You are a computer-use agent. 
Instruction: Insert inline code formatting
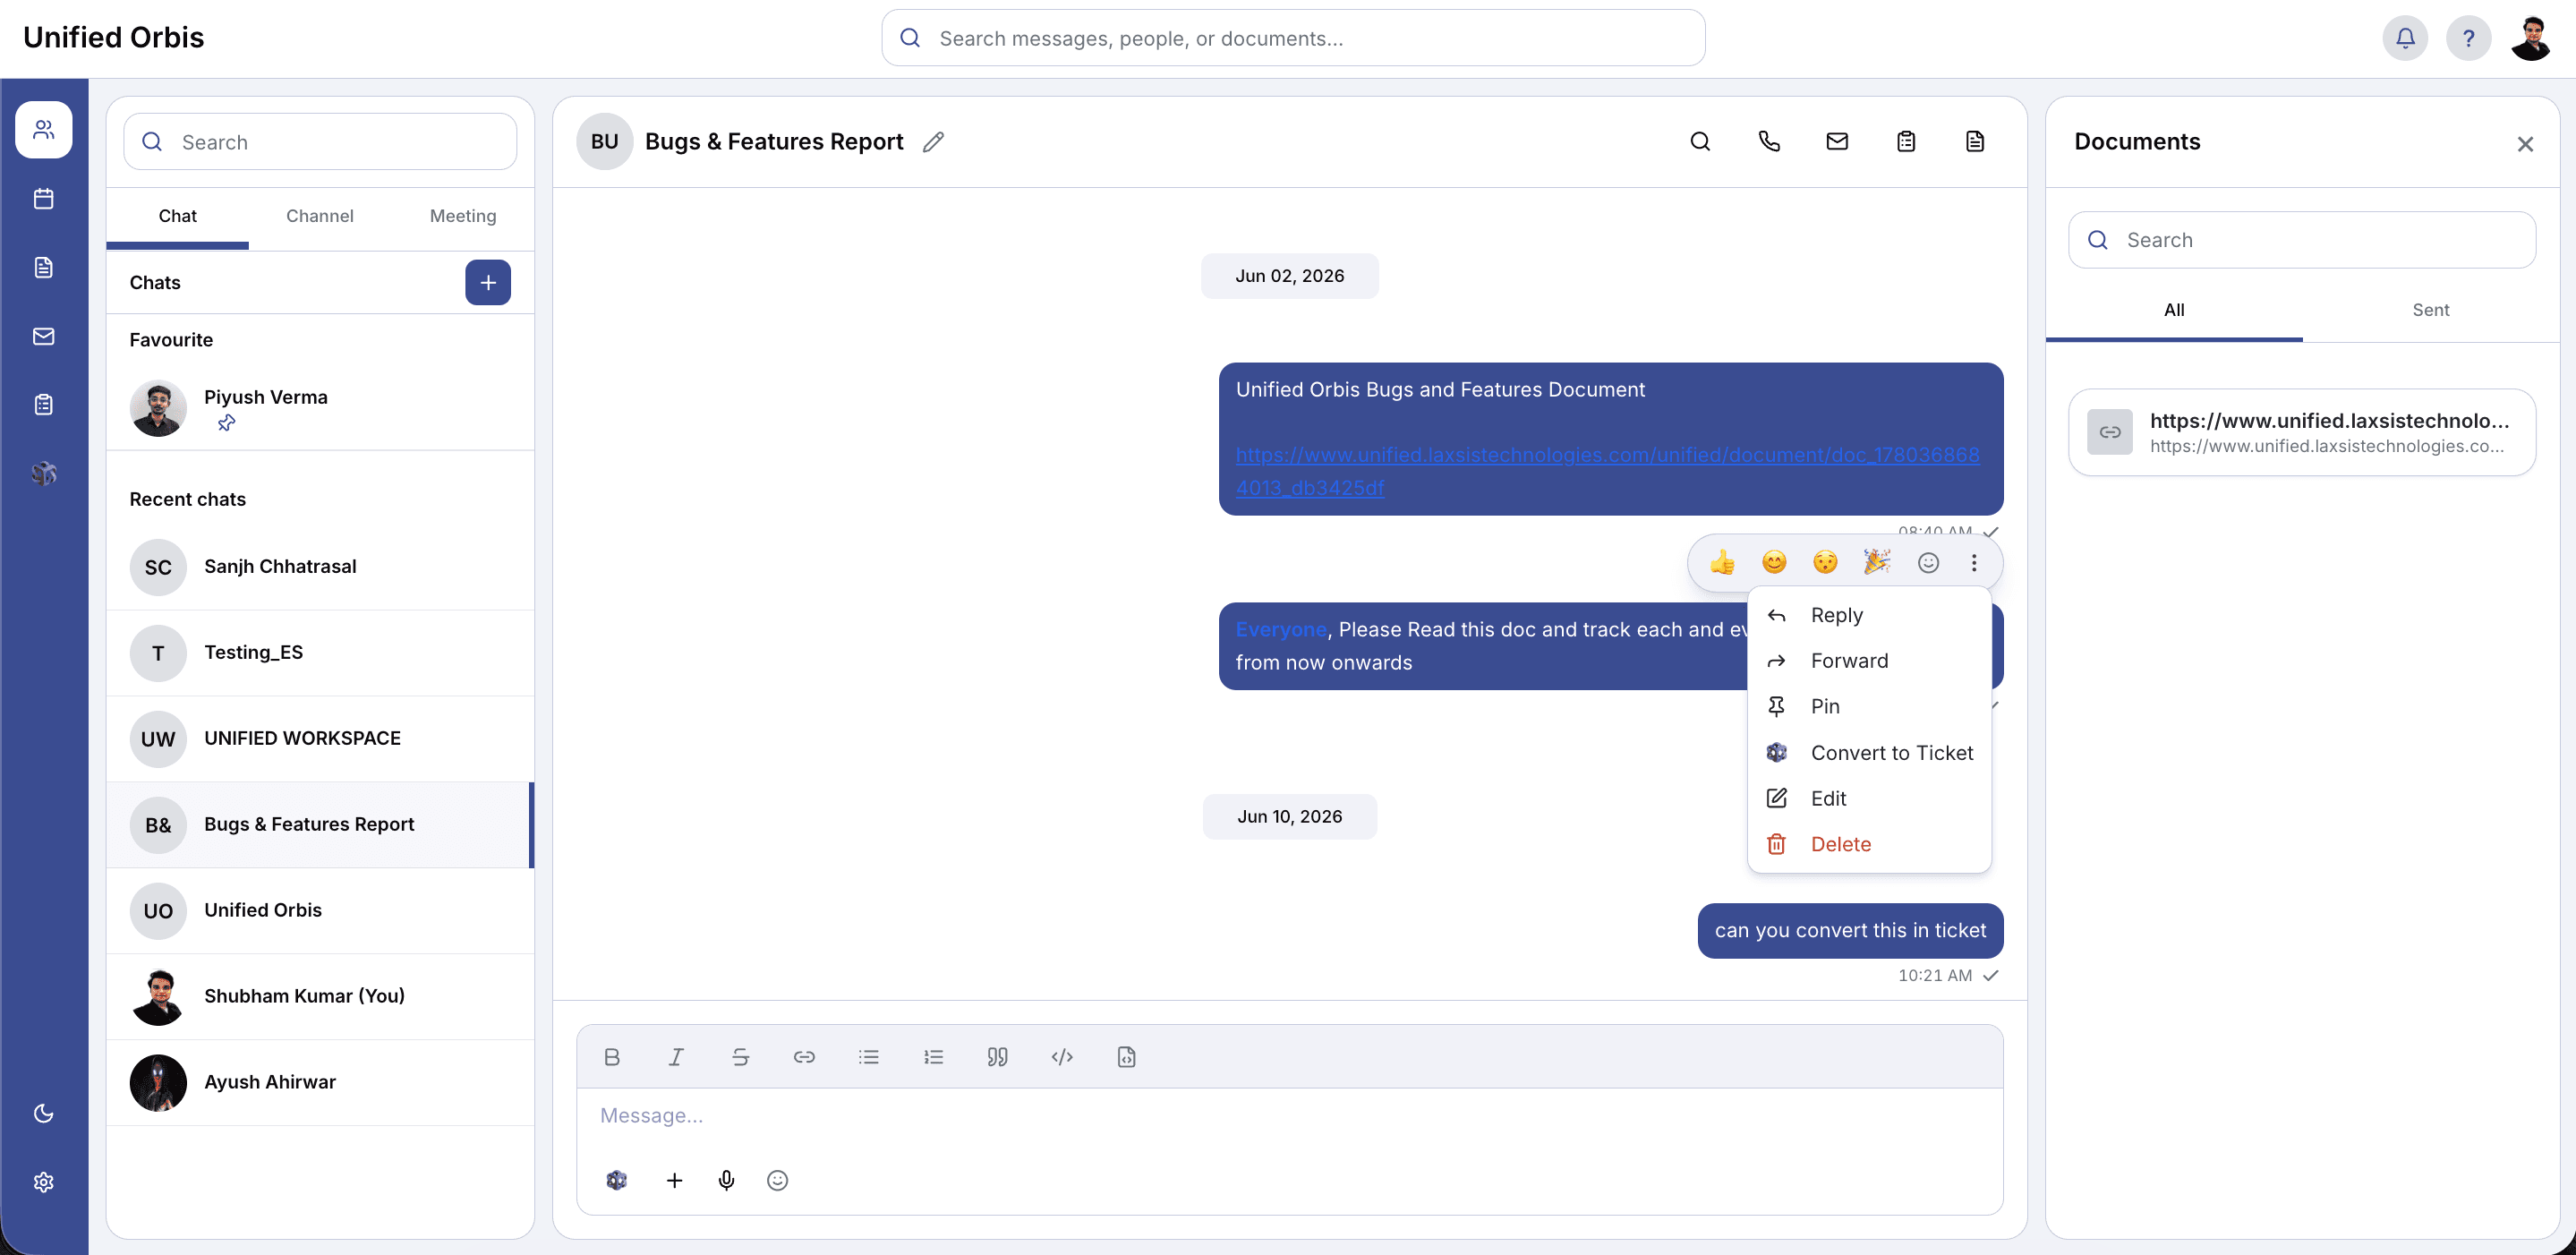pyautogui.click(x=1062, y=1057)
